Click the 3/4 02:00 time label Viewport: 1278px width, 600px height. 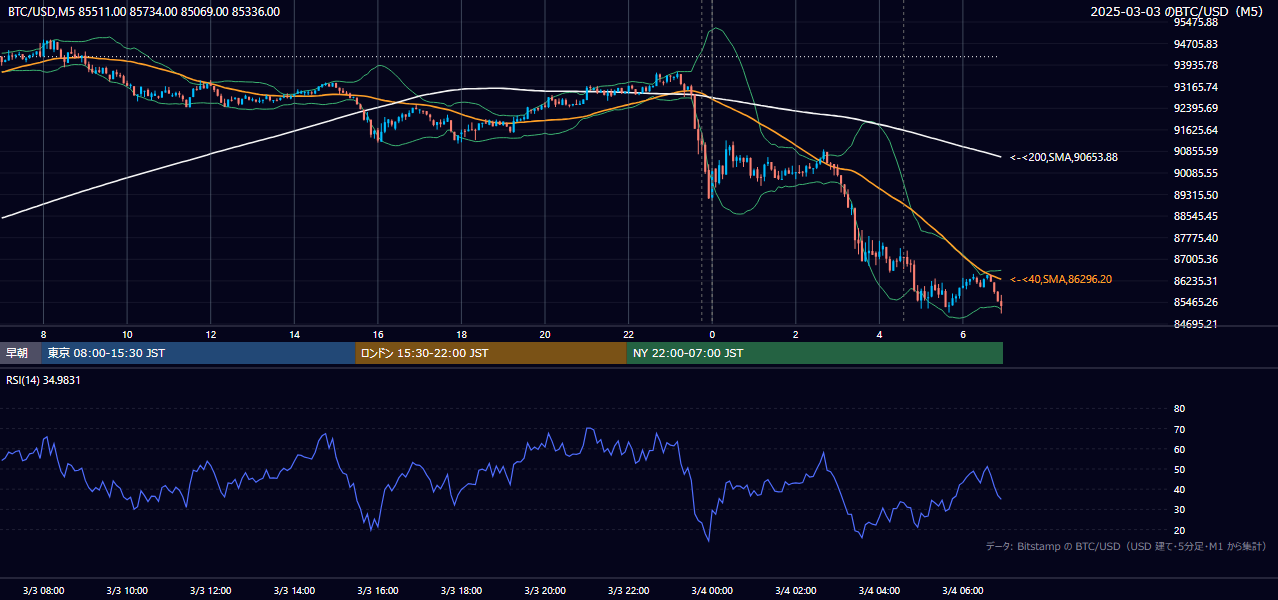click(x=796, y=591)
